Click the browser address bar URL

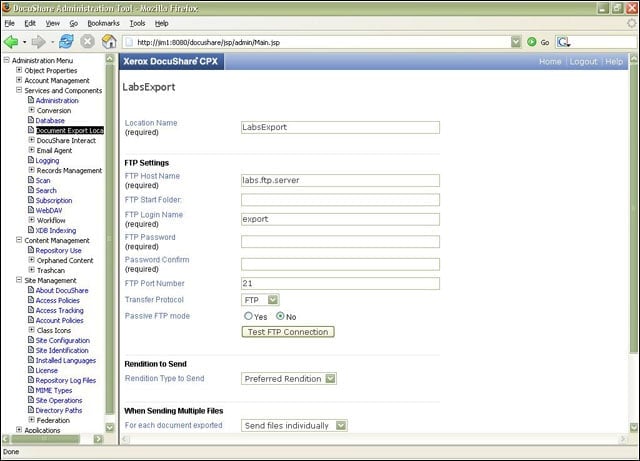click(x=209, y=42)
